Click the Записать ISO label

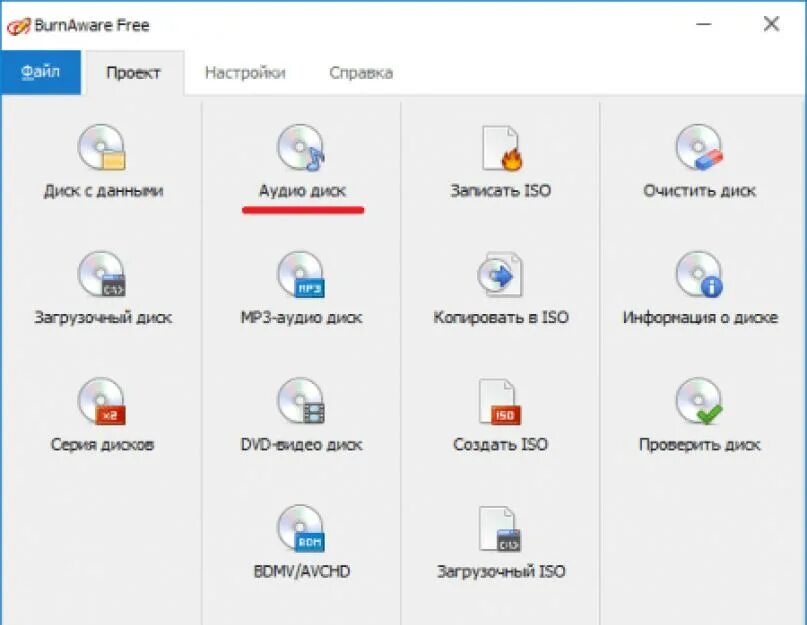(x=501, y=191)
